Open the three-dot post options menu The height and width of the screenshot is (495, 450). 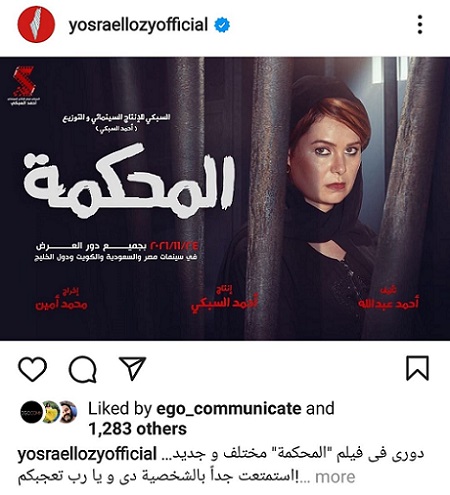[x=420, y=24]
